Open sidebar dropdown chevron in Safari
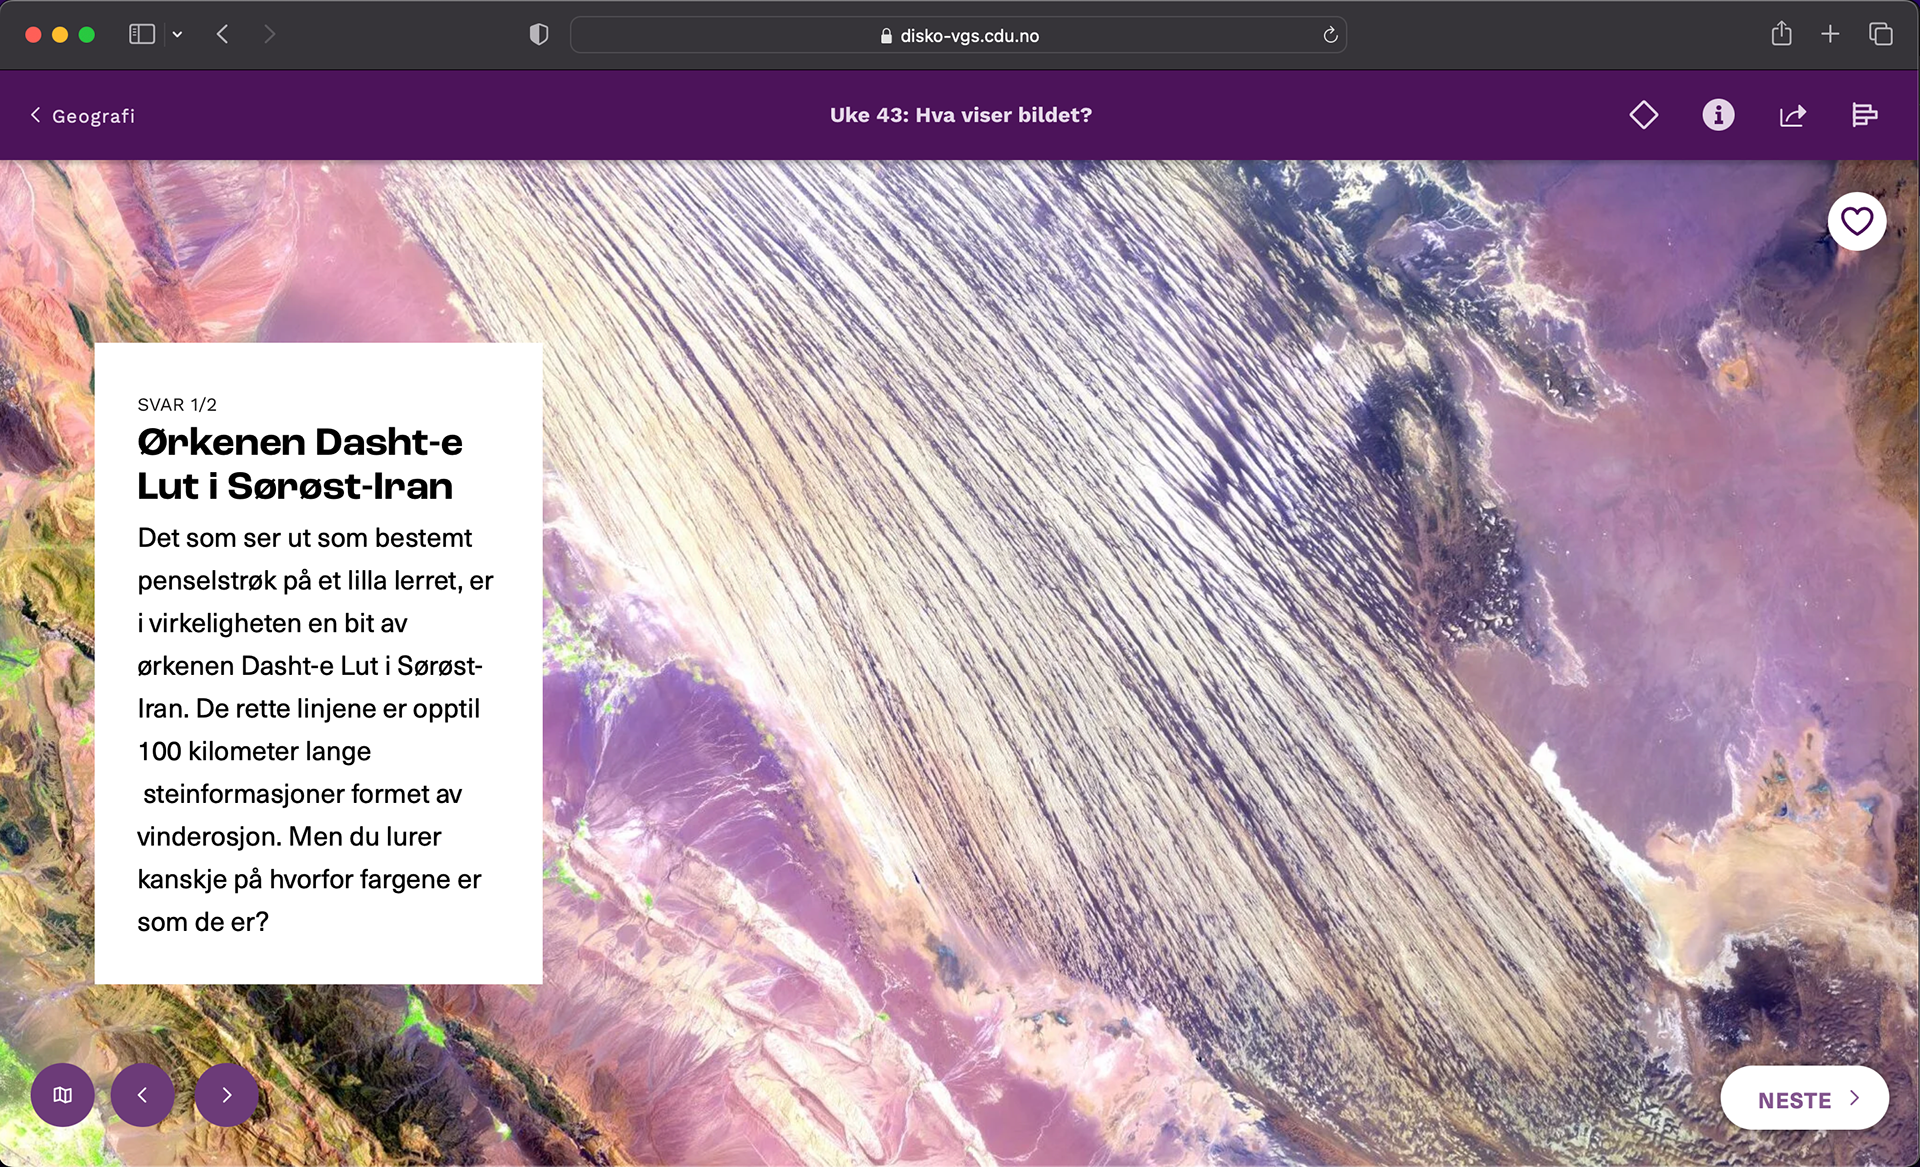Screen dimensions: 1920x1167 (x=177, y=34)
